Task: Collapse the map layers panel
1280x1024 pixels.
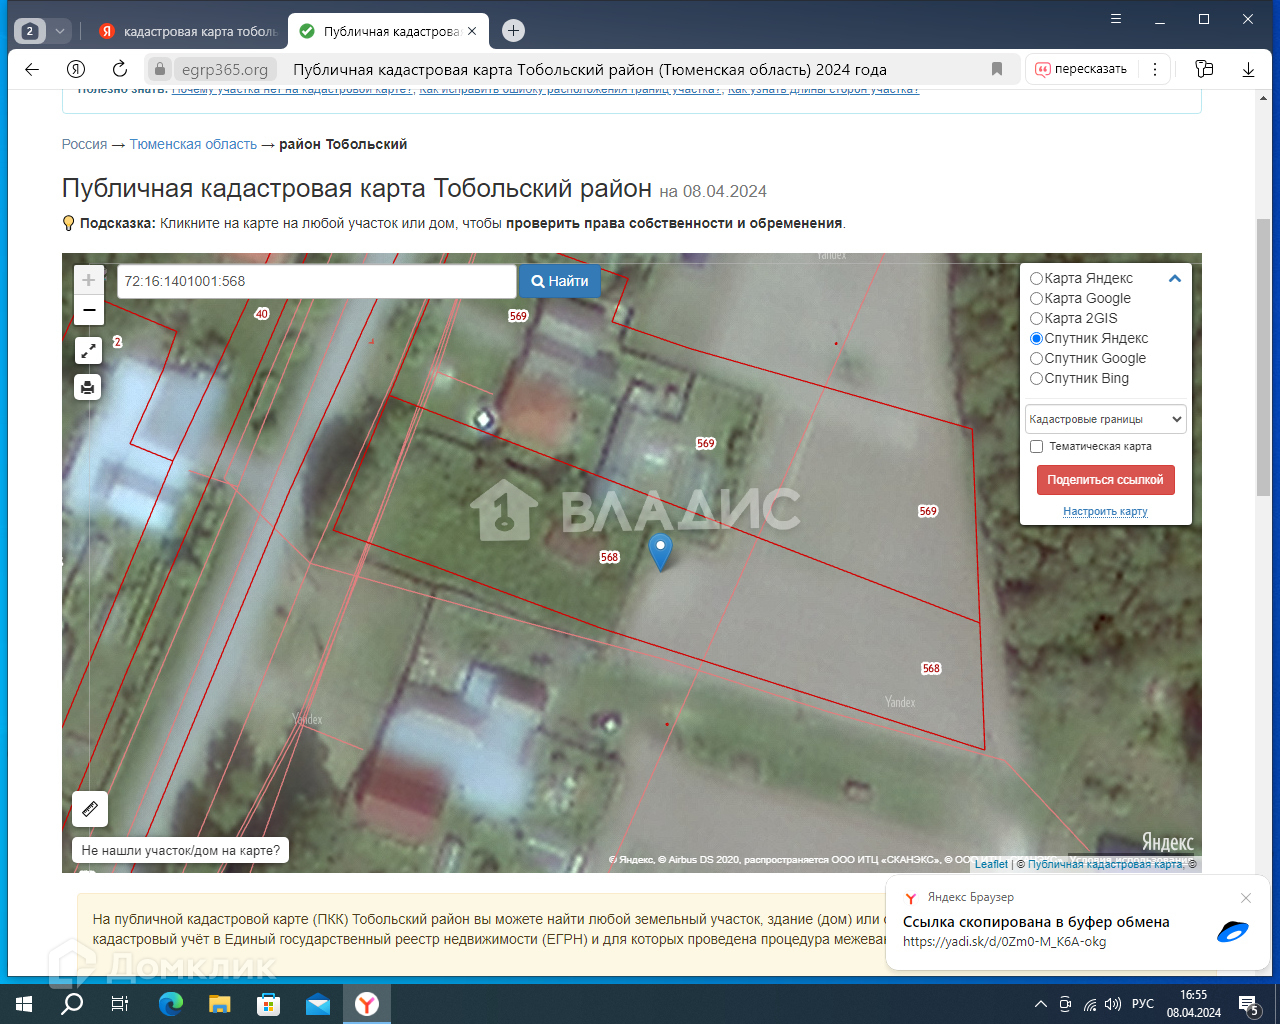Action: (1175, 279)
